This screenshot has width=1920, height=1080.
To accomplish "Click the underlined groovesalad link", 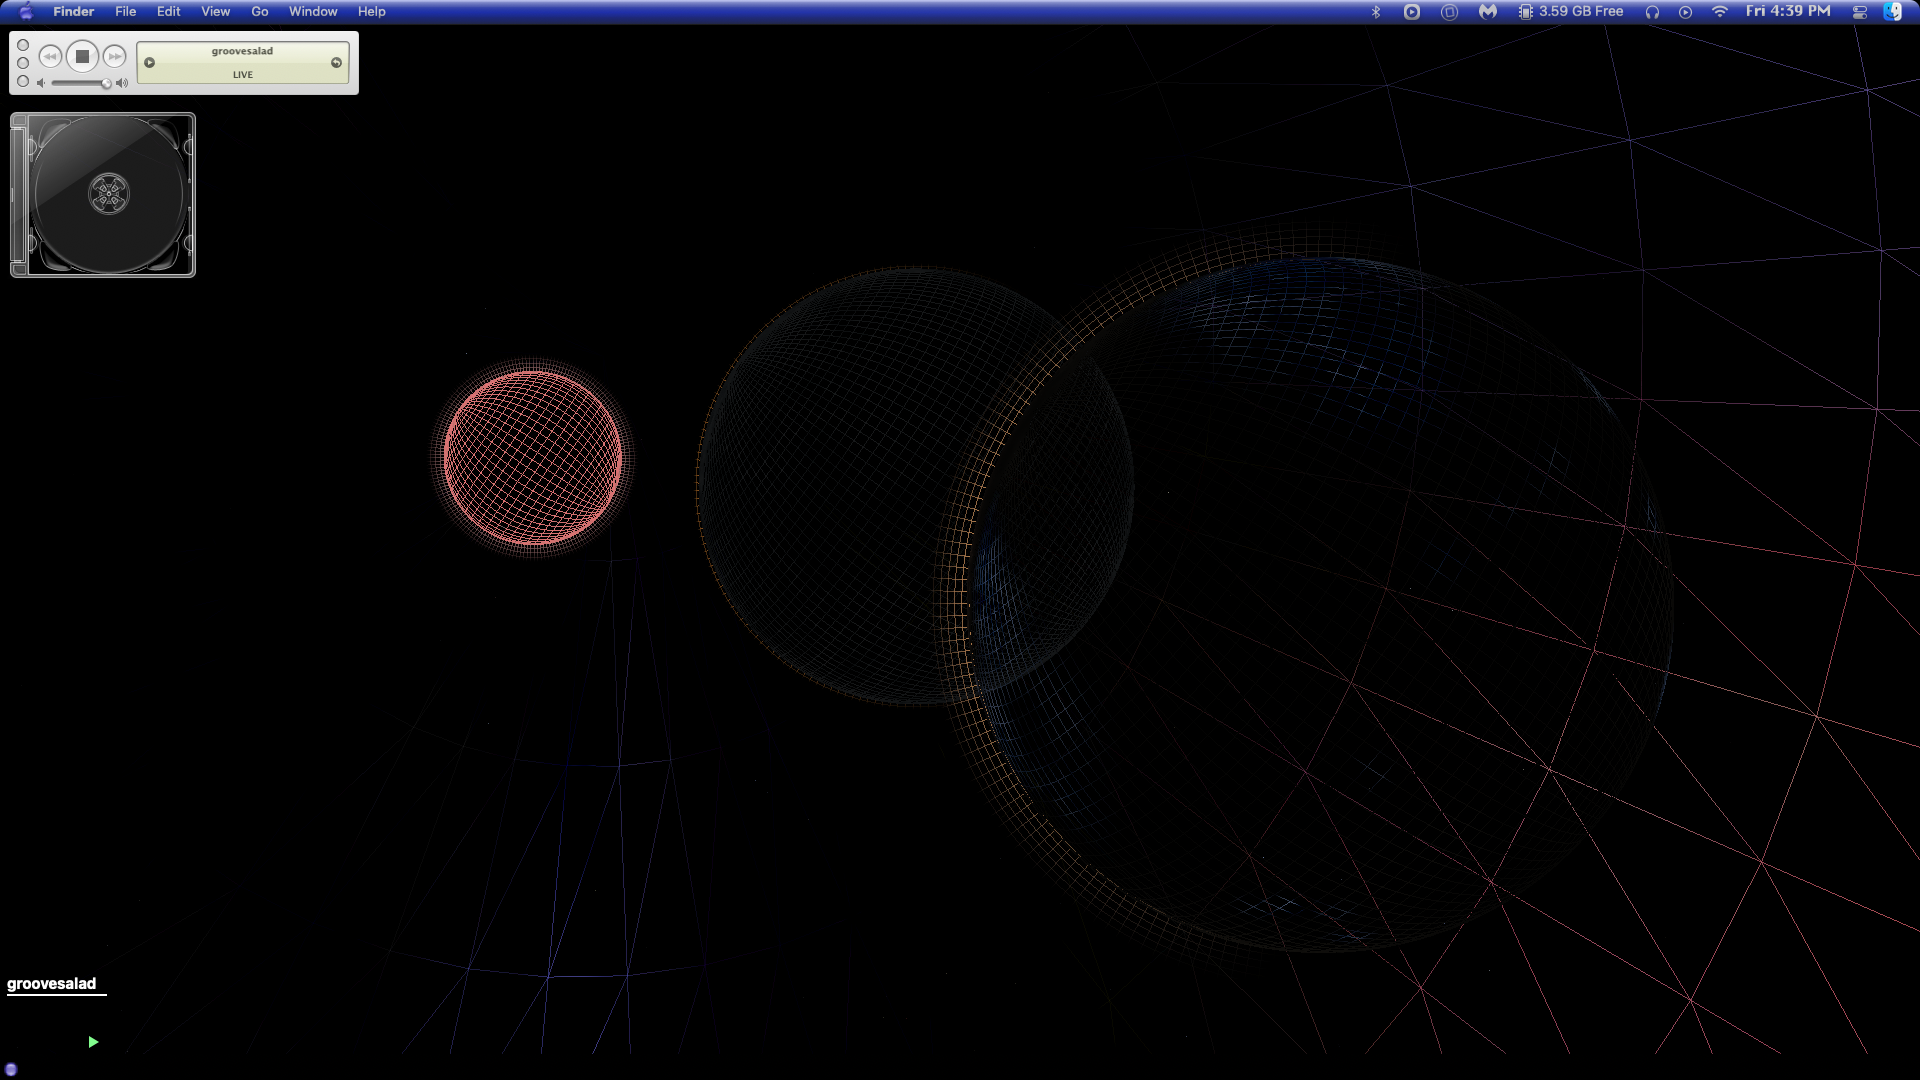I will [52, 983].
